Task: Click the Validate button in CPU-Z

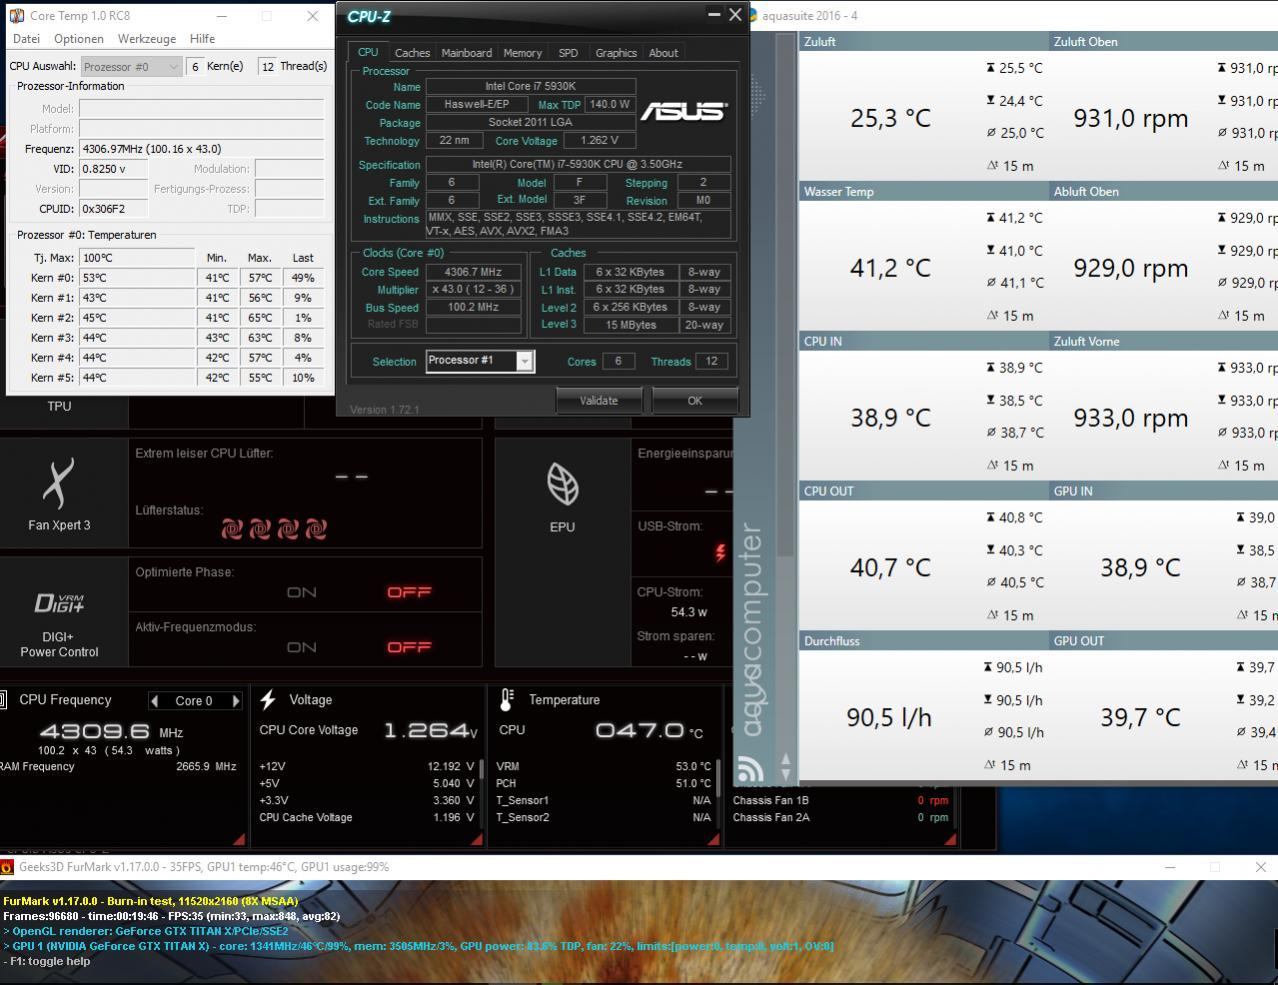Action: pos(598,401)
